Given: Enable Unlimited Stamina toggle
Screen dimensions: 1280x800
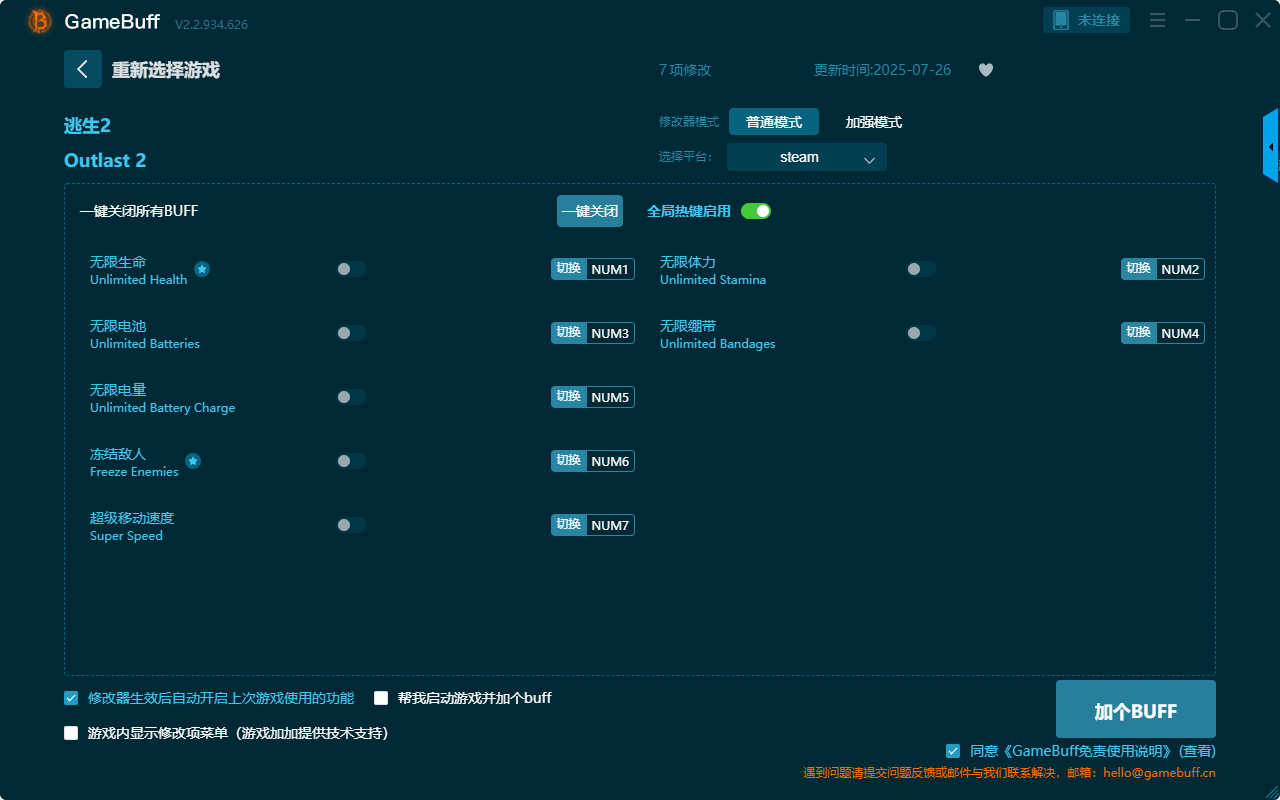Looking at the screenshot, I should tap(921, 269).
